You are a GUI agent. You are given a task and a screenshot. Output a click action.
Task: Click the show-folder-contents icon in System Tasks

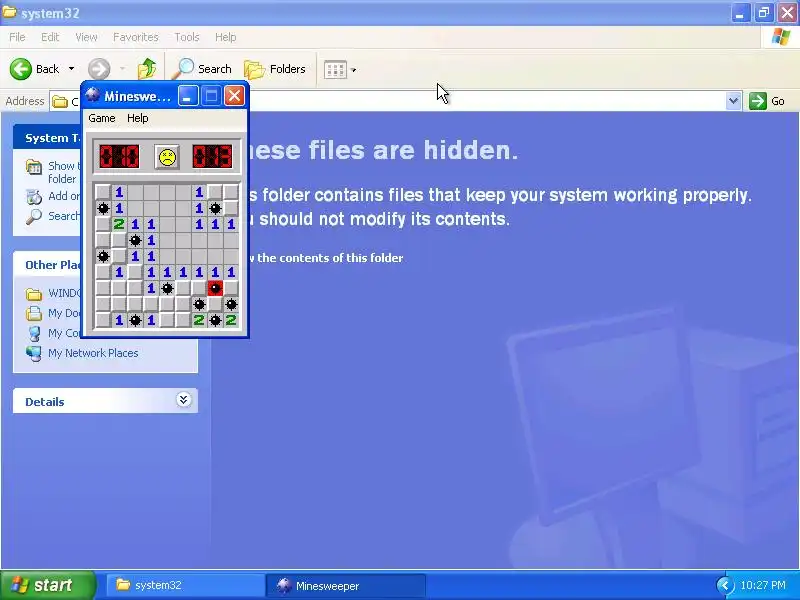(x=34, y=167)
